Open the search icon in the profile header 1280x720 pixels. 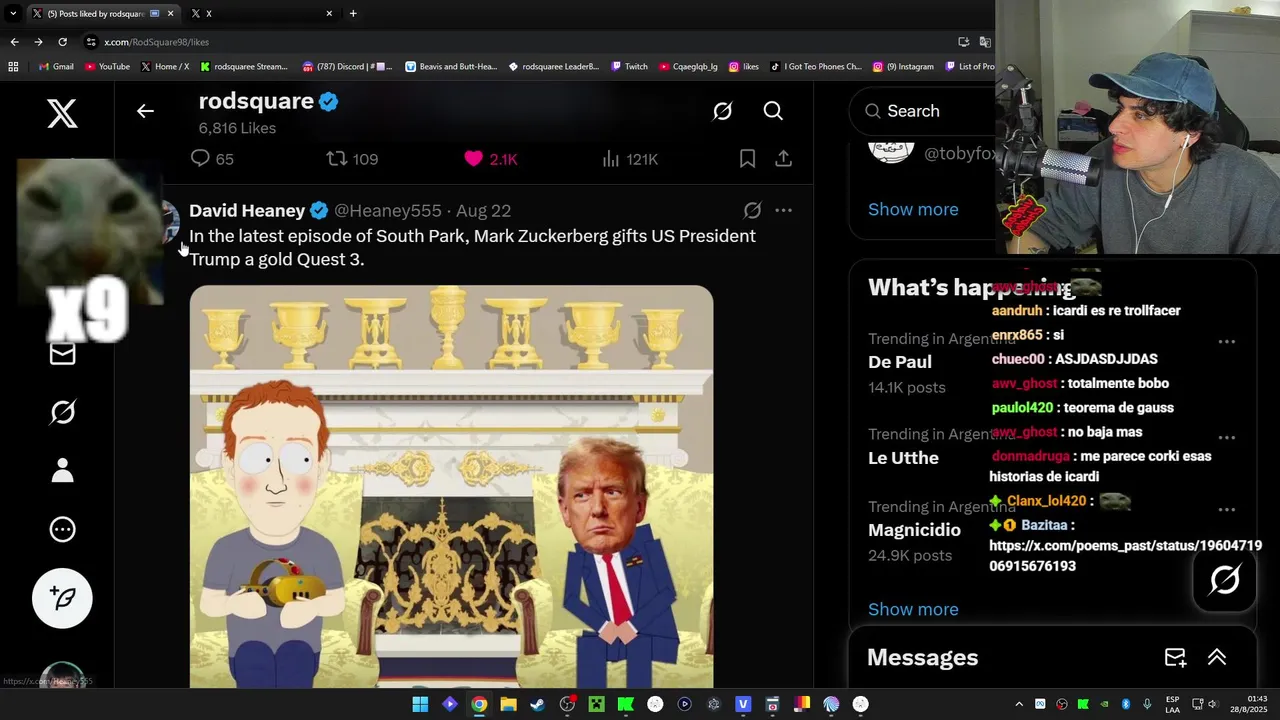[773, 111]
